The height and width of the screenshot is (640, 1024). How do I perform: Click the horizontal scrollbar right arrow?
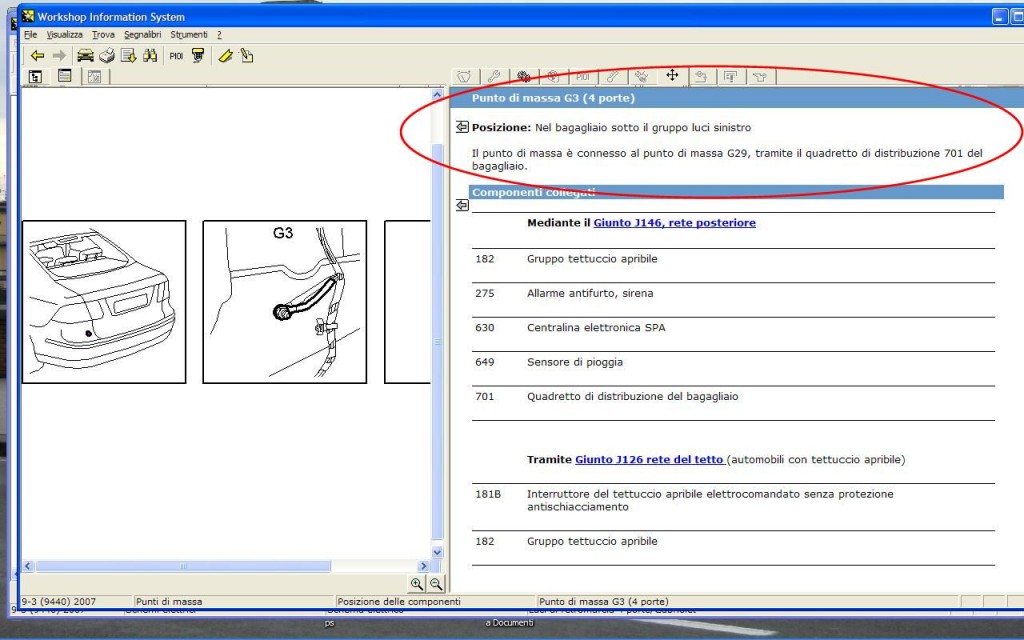click(424, 566)
